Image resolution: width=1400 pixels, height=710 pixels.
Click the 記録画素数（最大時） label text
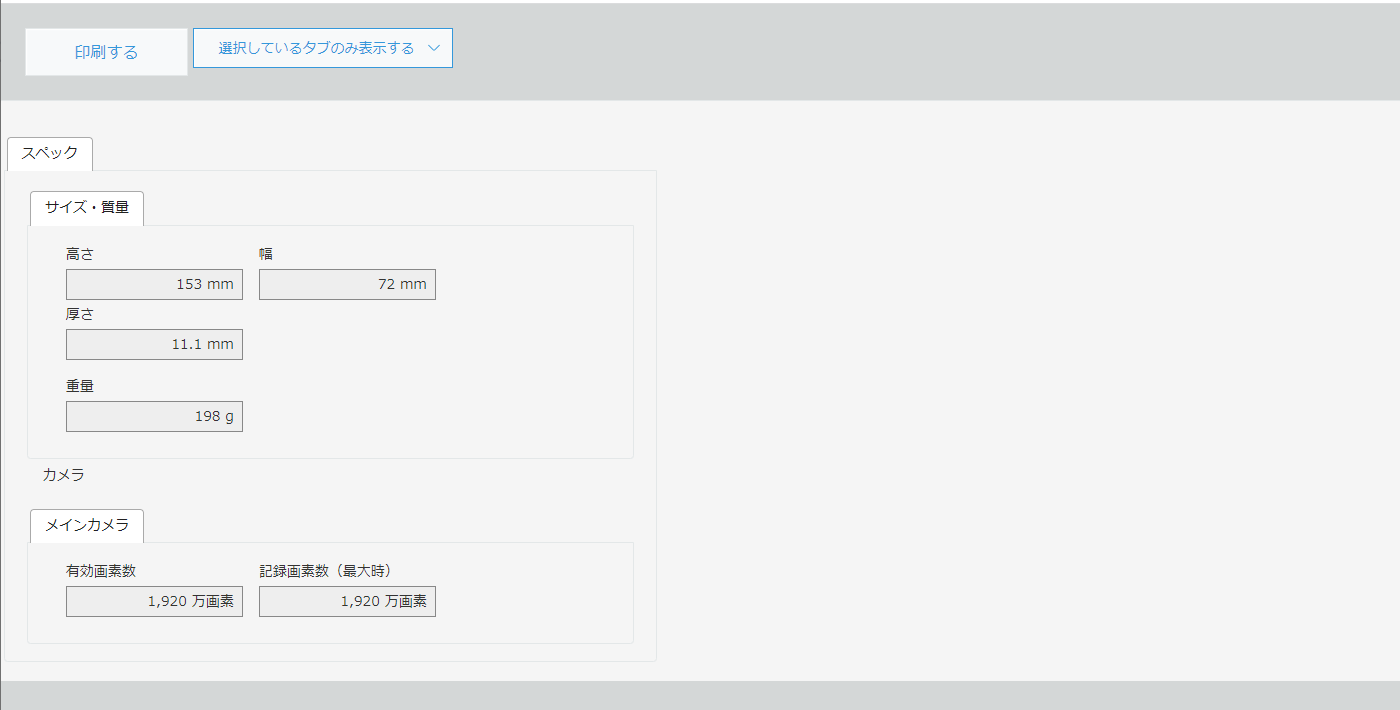(x=325, y=571)
